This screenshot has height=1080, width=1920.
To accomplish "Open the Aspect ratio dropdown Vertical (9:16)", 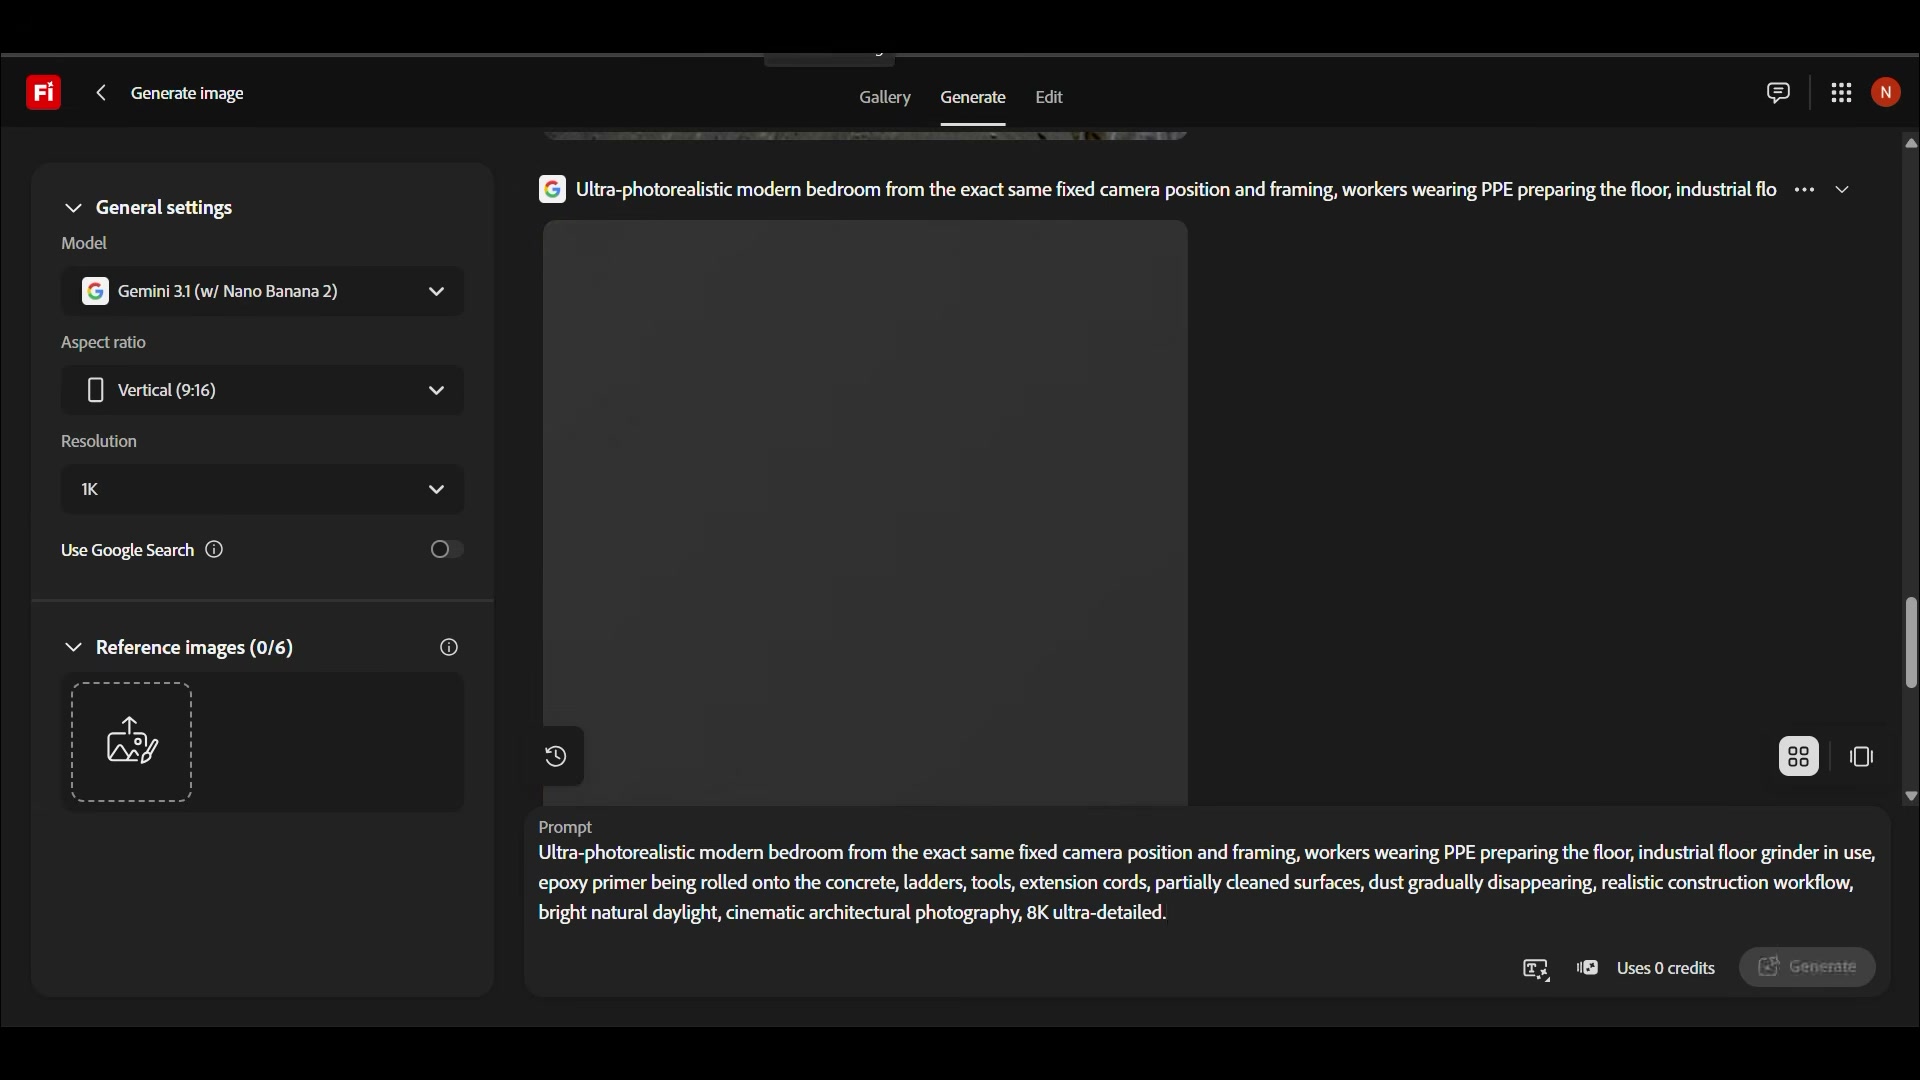I will 263,391.
